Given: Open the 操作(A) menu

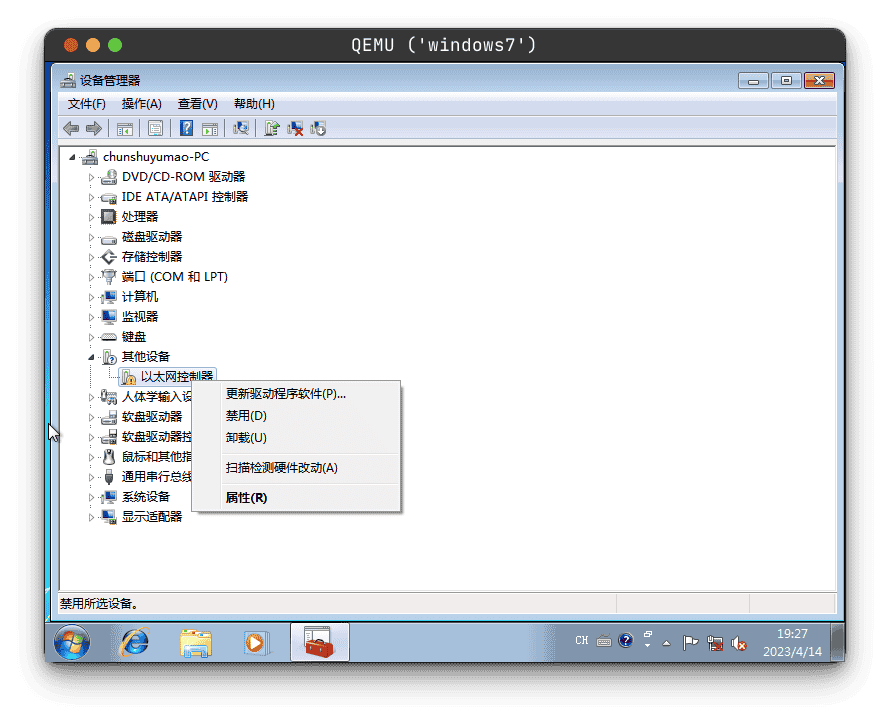Looking at the screenshot, I should pyautogui.click(x=141, y=104).
